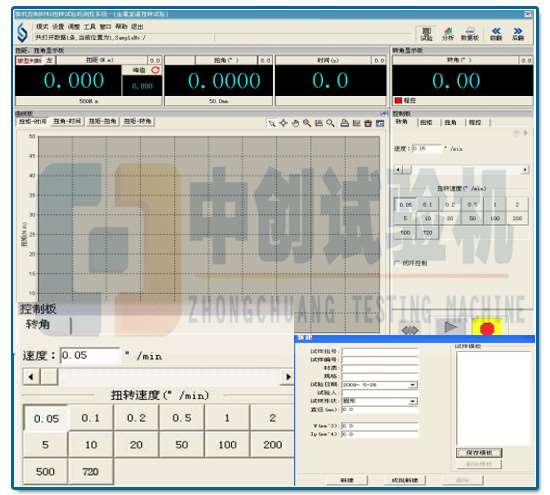Reset peak value with red circular arrow

[x=155, y=70]
